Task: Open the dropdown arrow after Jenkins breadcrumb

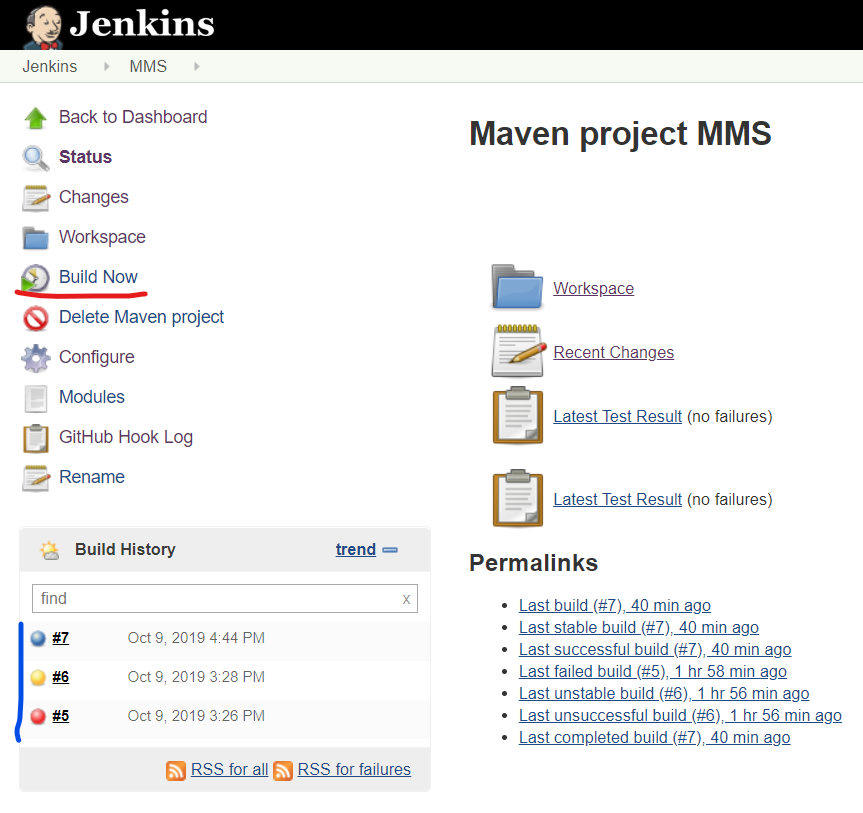Action: (x=107, y=67)
